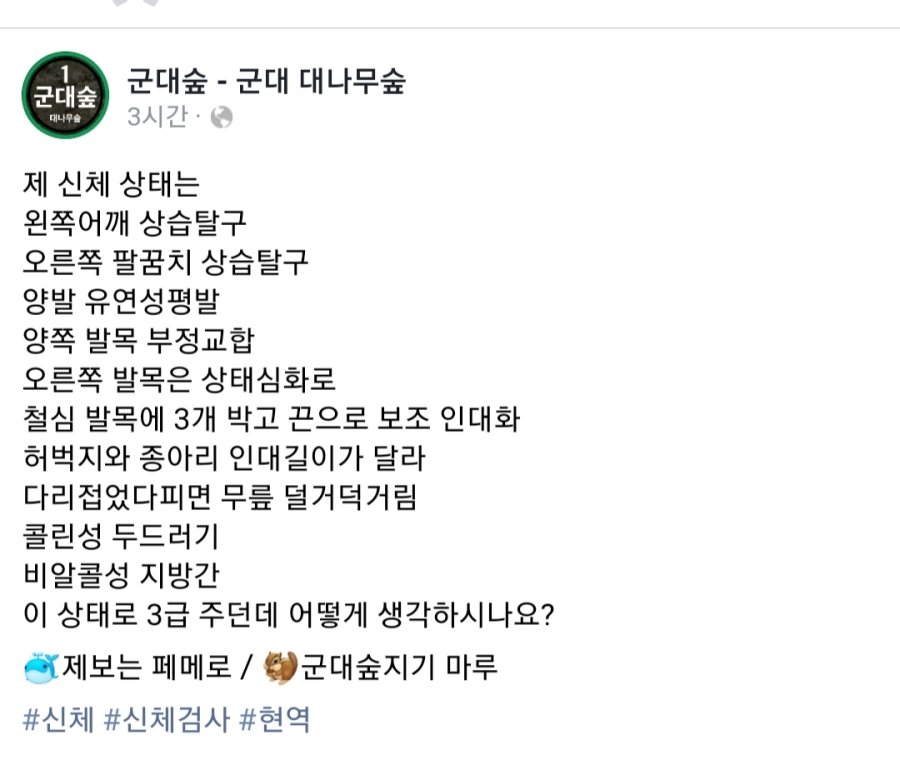Click the chipmunk emoji before 군대숲지기
Screen dimensions: 900x765
click(280, 667)
